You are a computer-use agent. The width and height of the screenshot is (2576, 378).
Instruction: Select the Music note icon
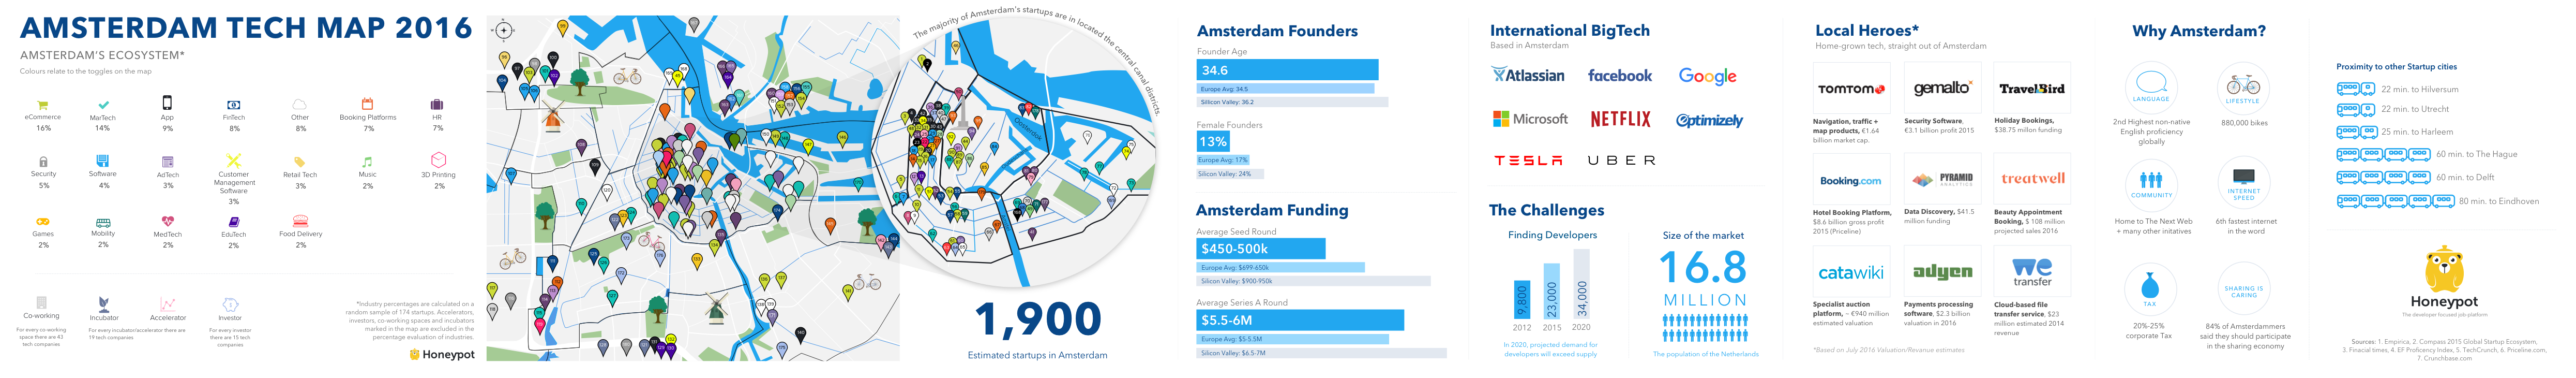click(x=367, y=161)
